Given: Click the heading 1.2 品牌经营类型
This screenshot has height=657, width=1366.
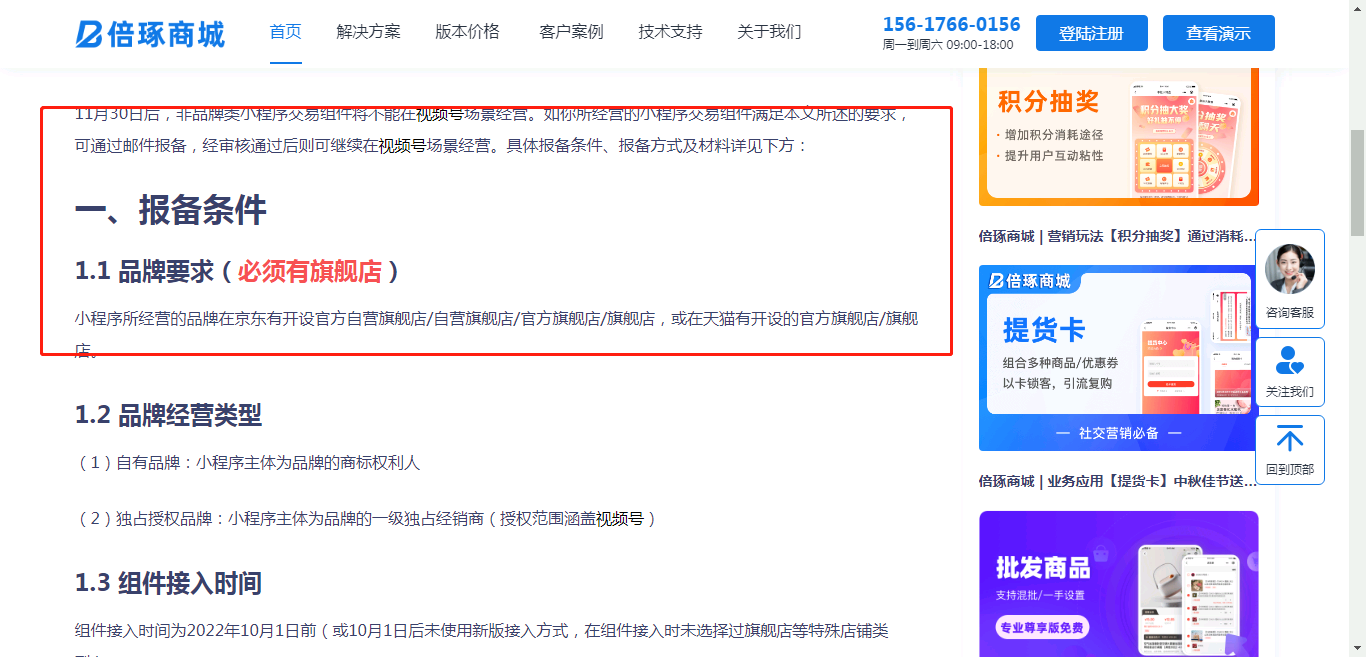Looking at the screenshot, I should tap(168, 414).
